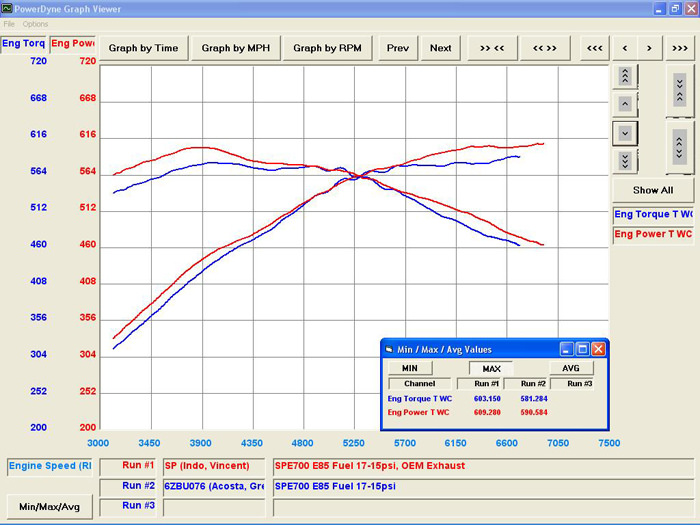This screenshot has width=700, height=525.
Task: Click the Next button
Action: [441, 48]
